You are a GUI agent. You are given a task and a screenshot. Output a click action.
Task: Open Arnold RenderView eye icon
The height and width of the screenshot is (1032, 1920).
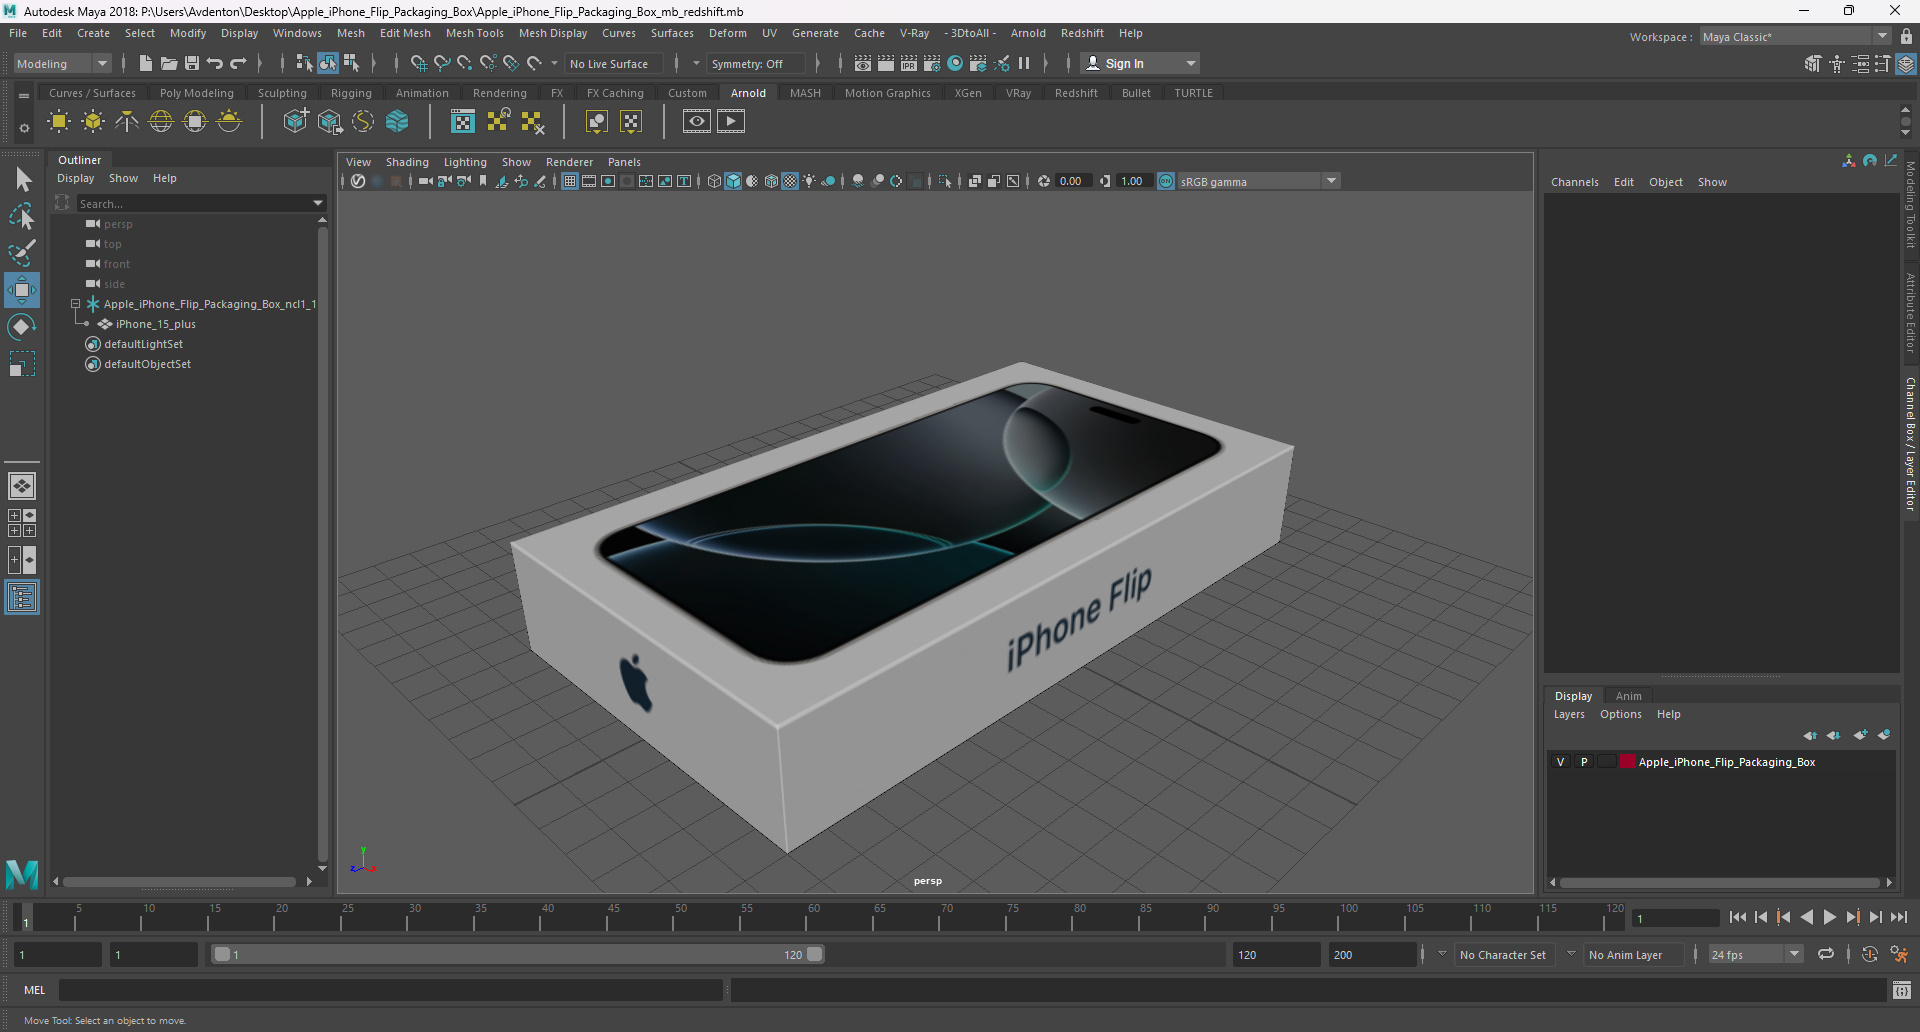(697, 122)
